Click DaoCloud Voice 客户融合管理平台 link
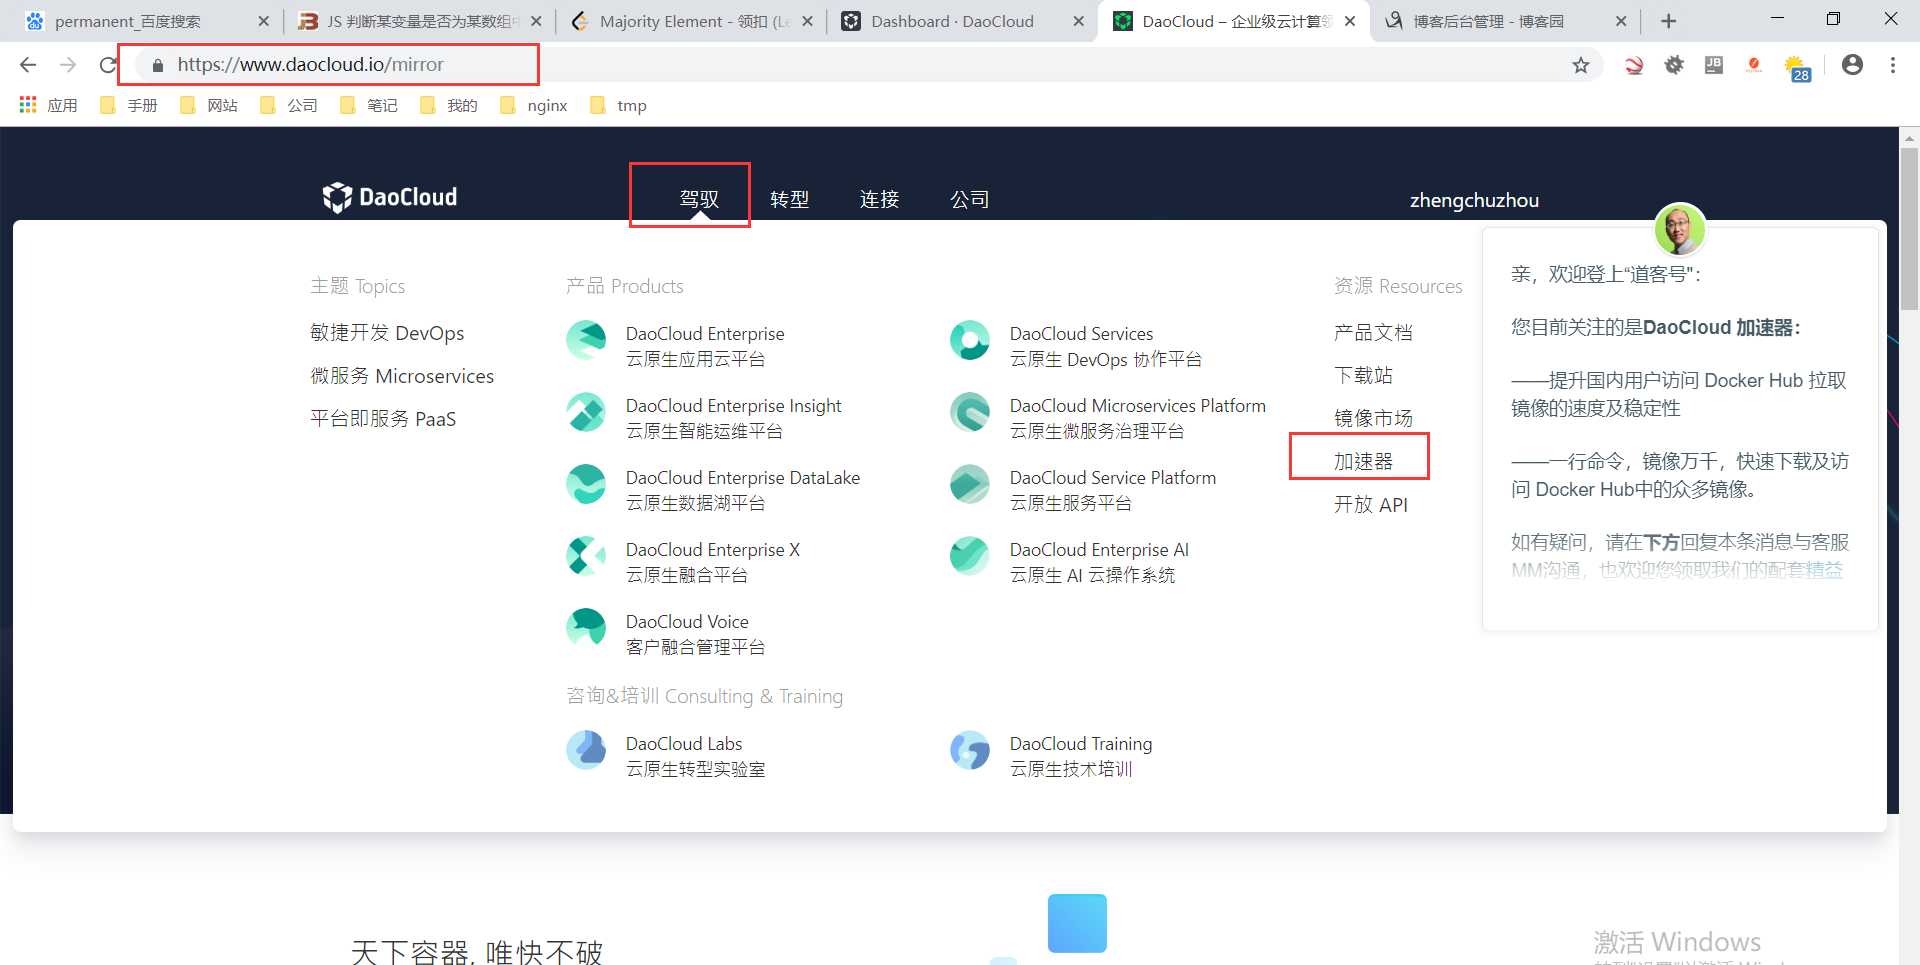 coord(695,634)
